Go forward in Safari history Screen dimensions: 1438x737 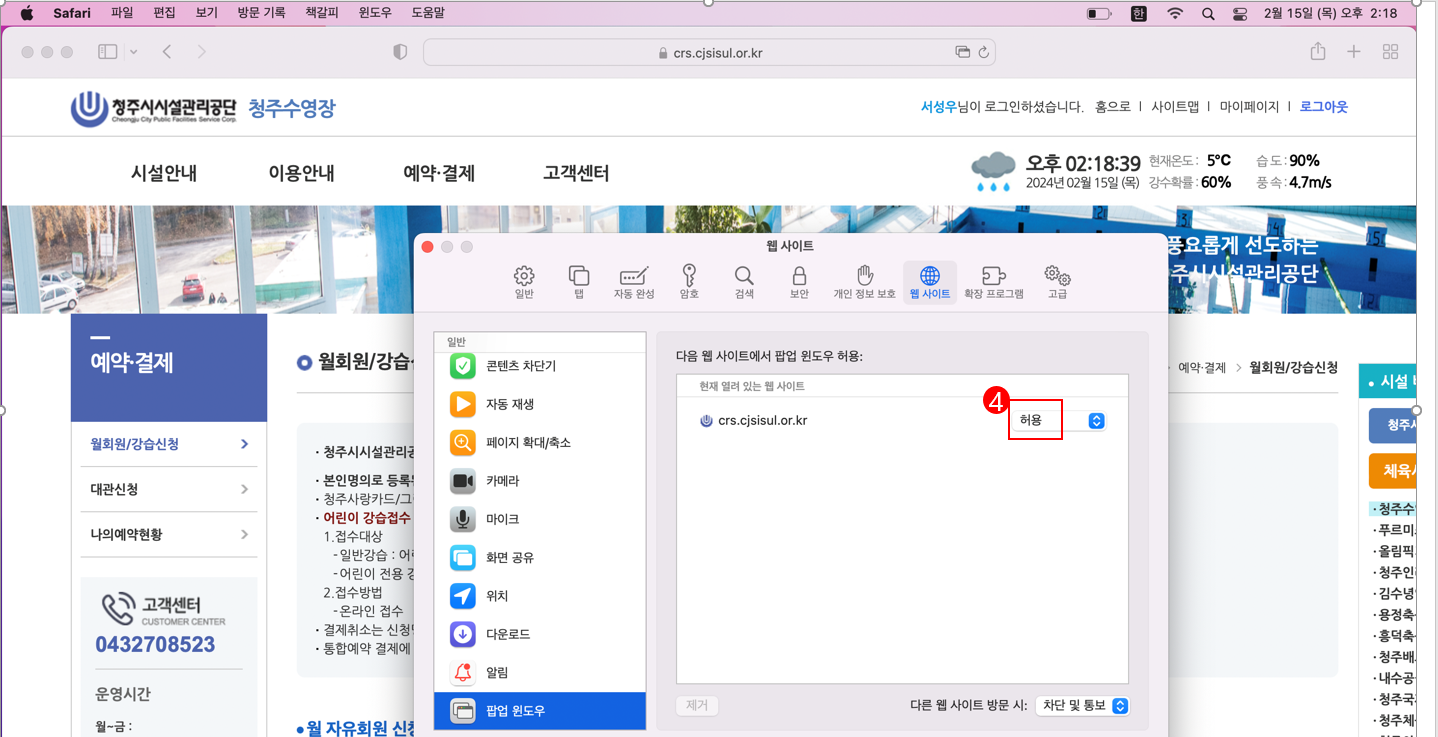pos(202,52)
